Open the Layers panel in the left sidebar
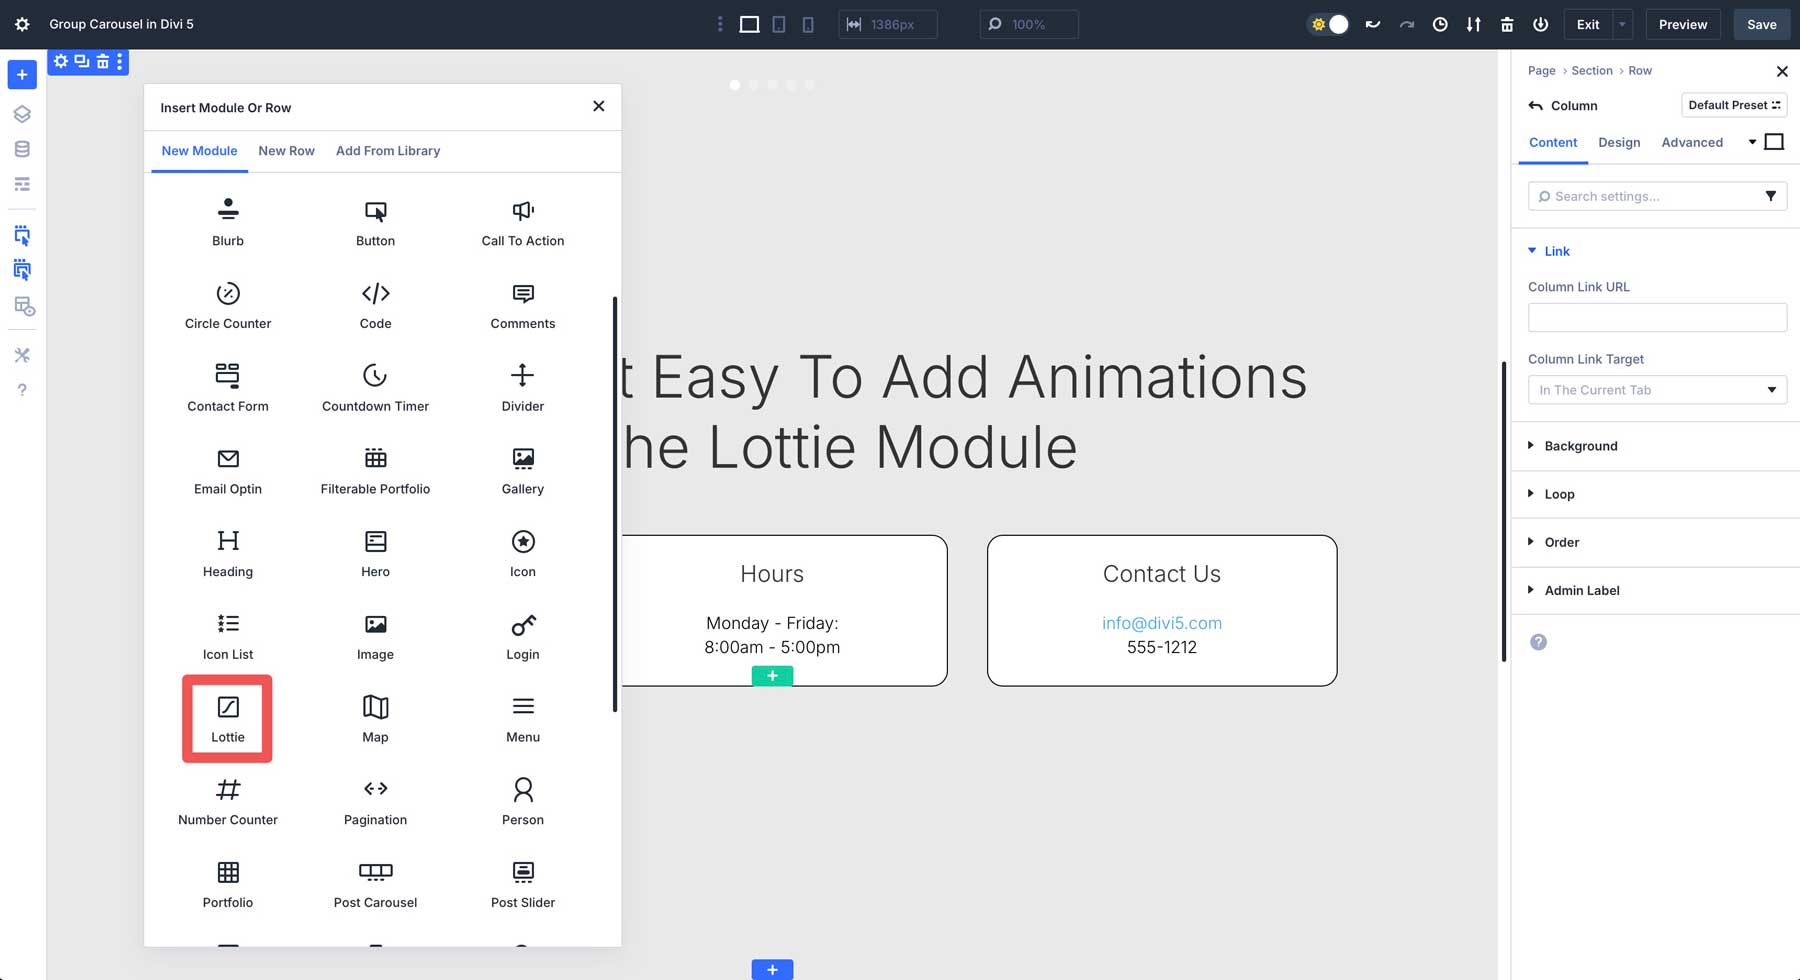Image resolution: width=1800 pixels, height=980 pixels. [21, 113]
